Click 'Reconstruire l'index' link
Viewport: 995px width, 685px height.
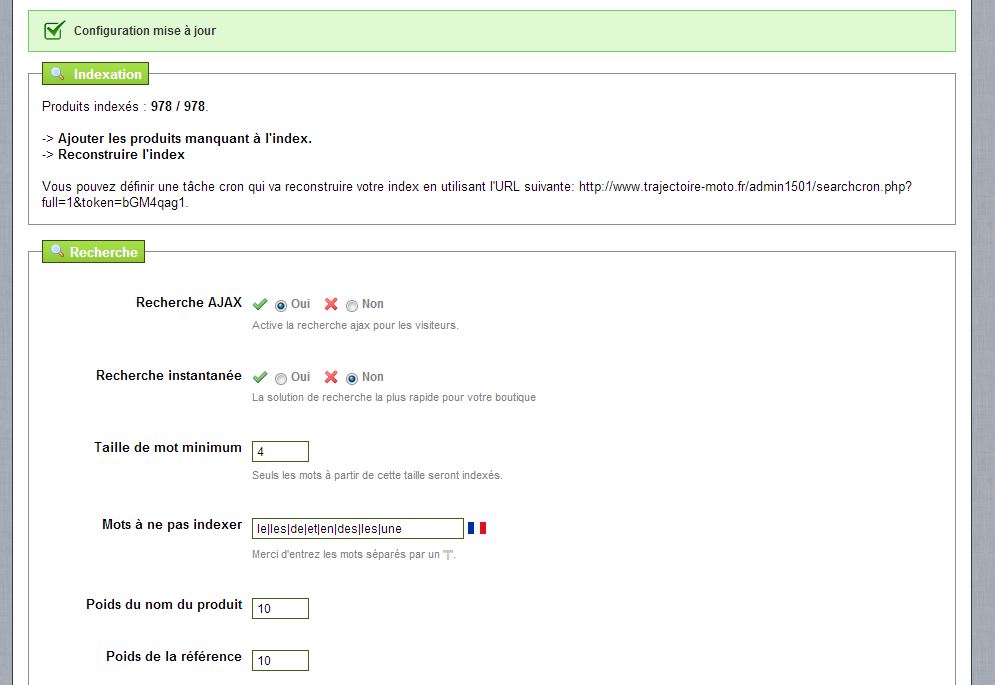click(121, 154)
